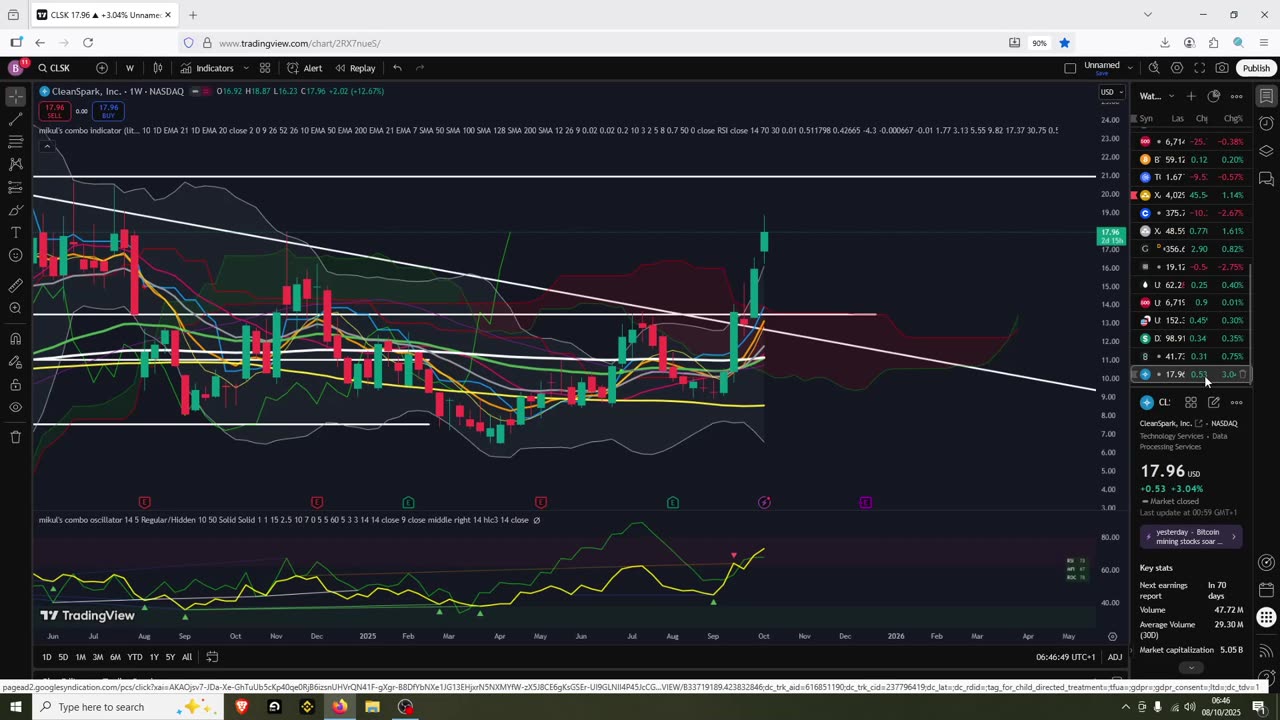
Task: Expand the favorite indicators dropdown arrow
Action: (x=245, y=68)
